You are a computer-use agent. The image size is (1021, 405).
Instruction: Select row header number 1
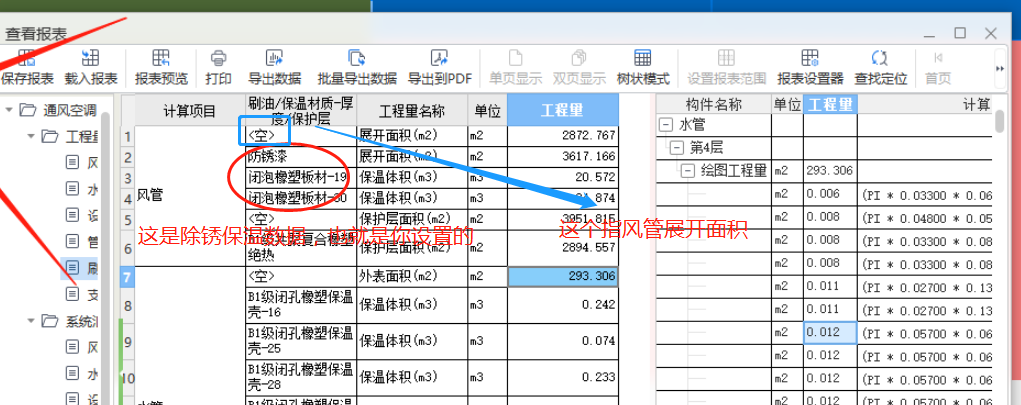coord(128,136)
